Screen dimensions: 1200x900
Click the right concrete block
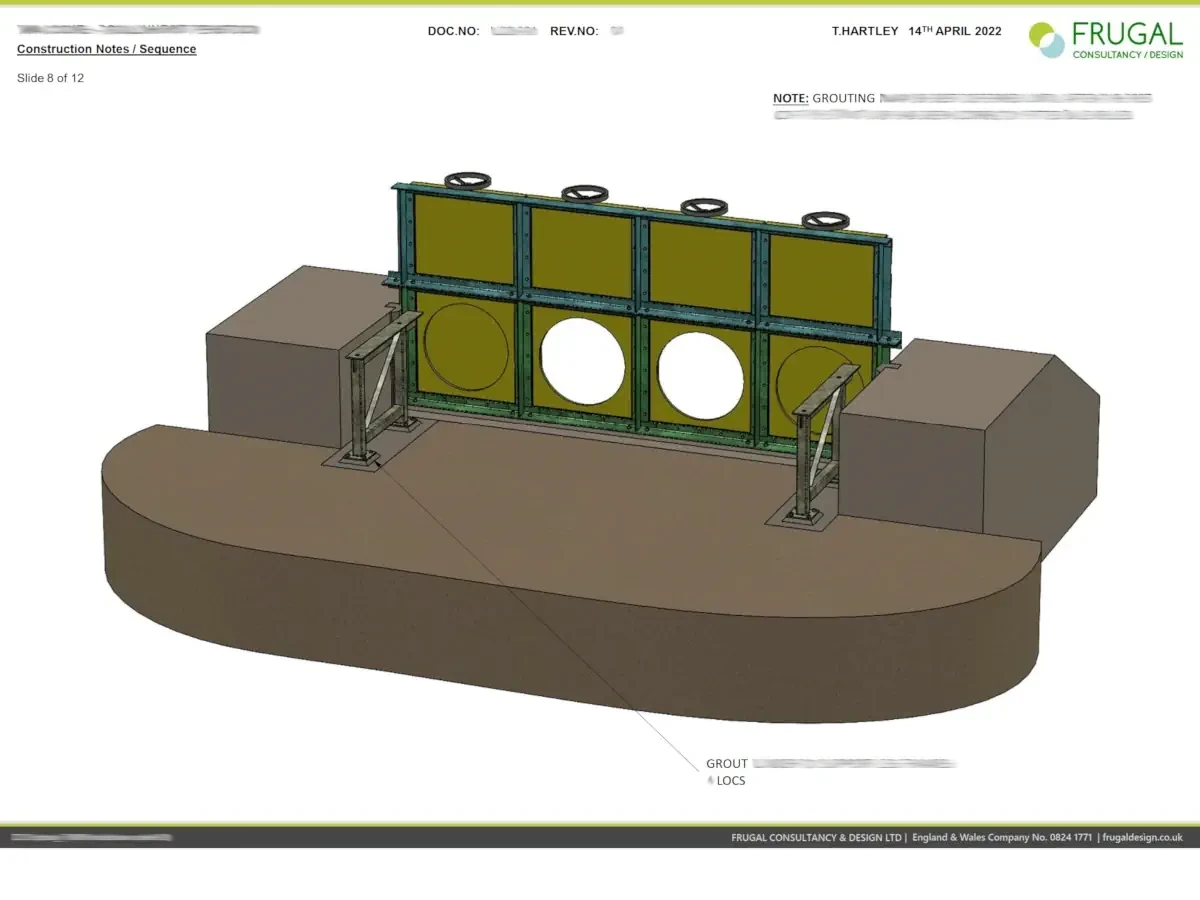point(960,440)
